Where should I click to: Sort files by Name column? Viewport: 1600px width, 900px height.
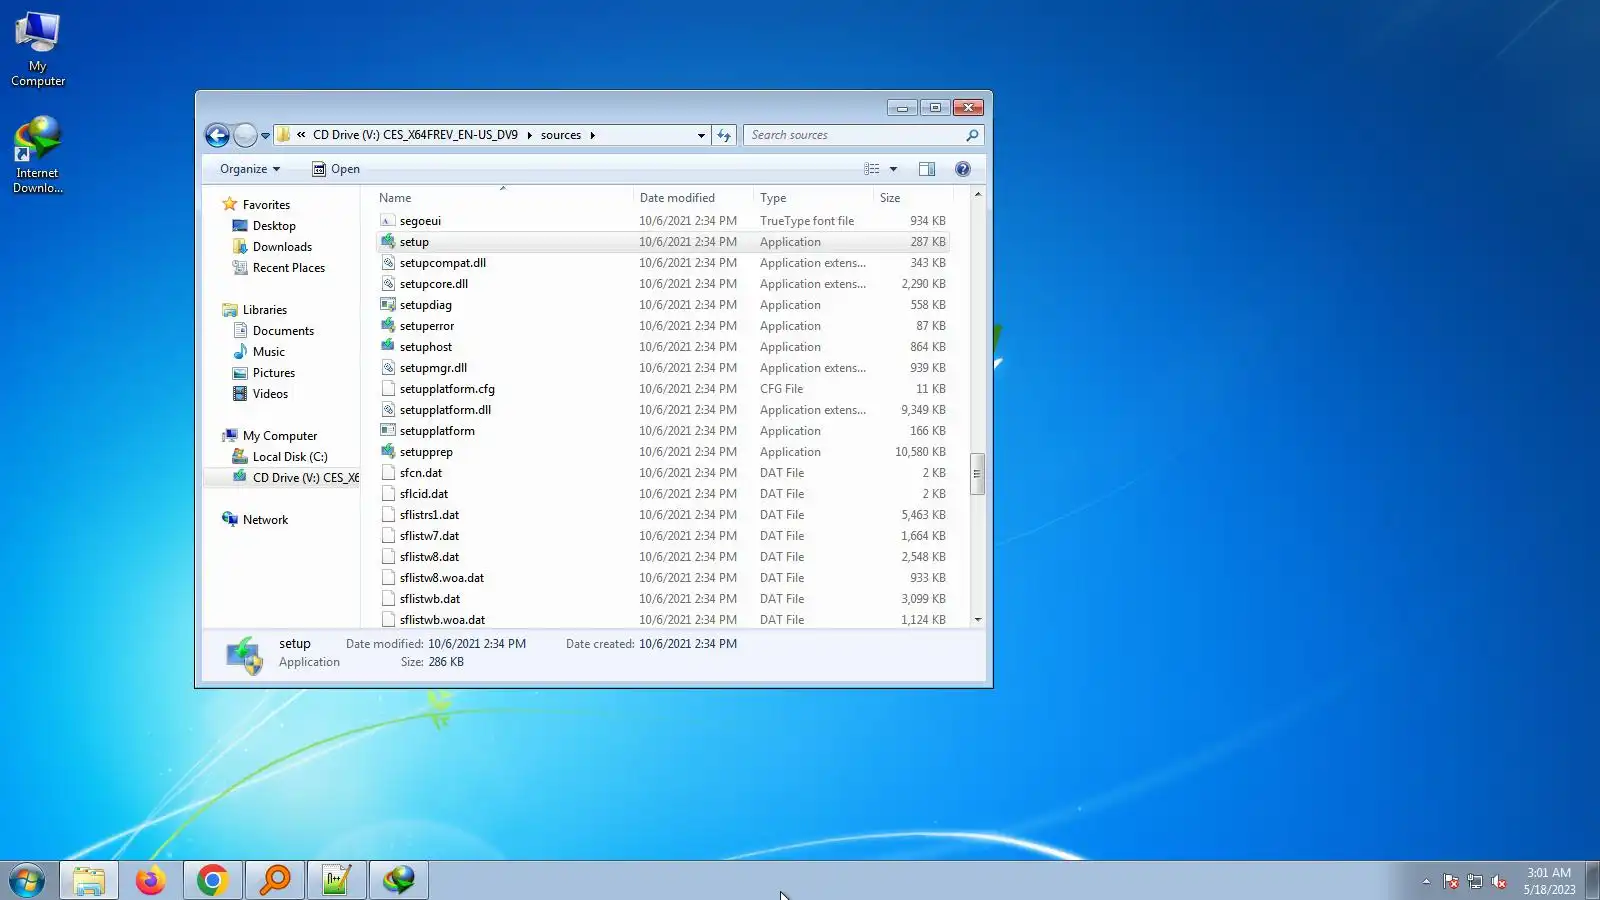pos(503,198)
